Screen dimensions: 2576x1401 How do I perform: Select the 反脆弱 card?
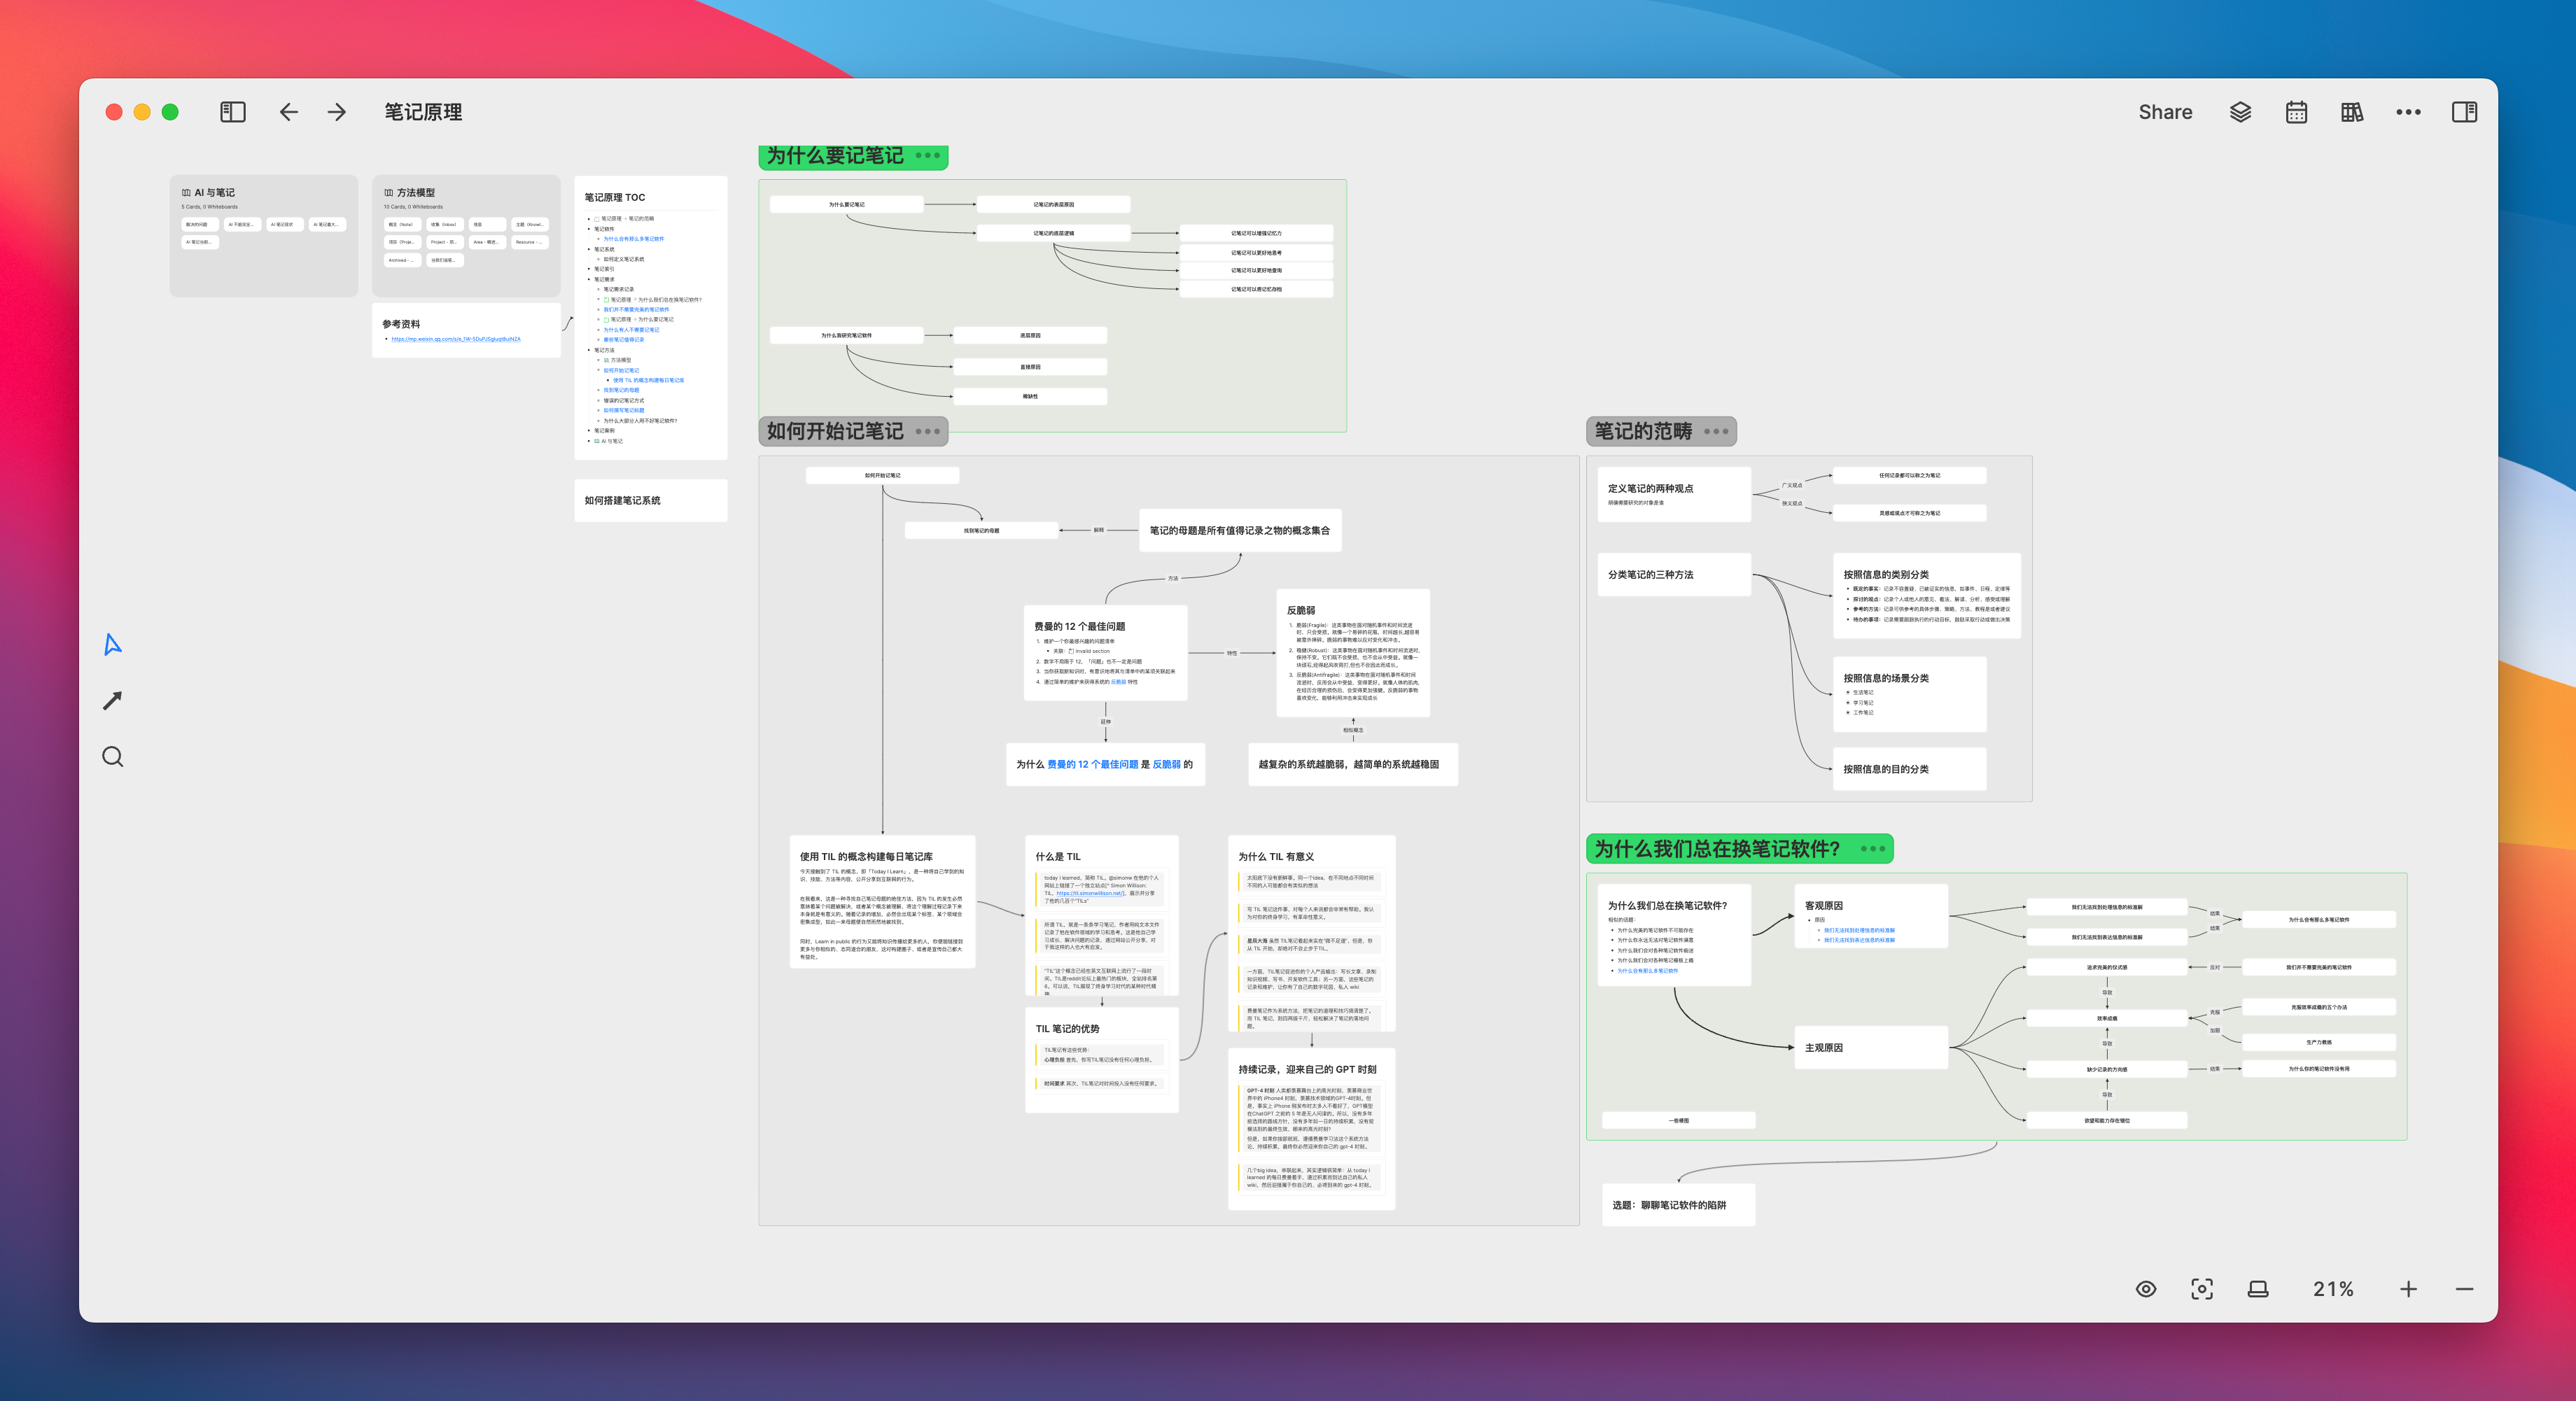pyautogui.click(x=1353, y=652)
